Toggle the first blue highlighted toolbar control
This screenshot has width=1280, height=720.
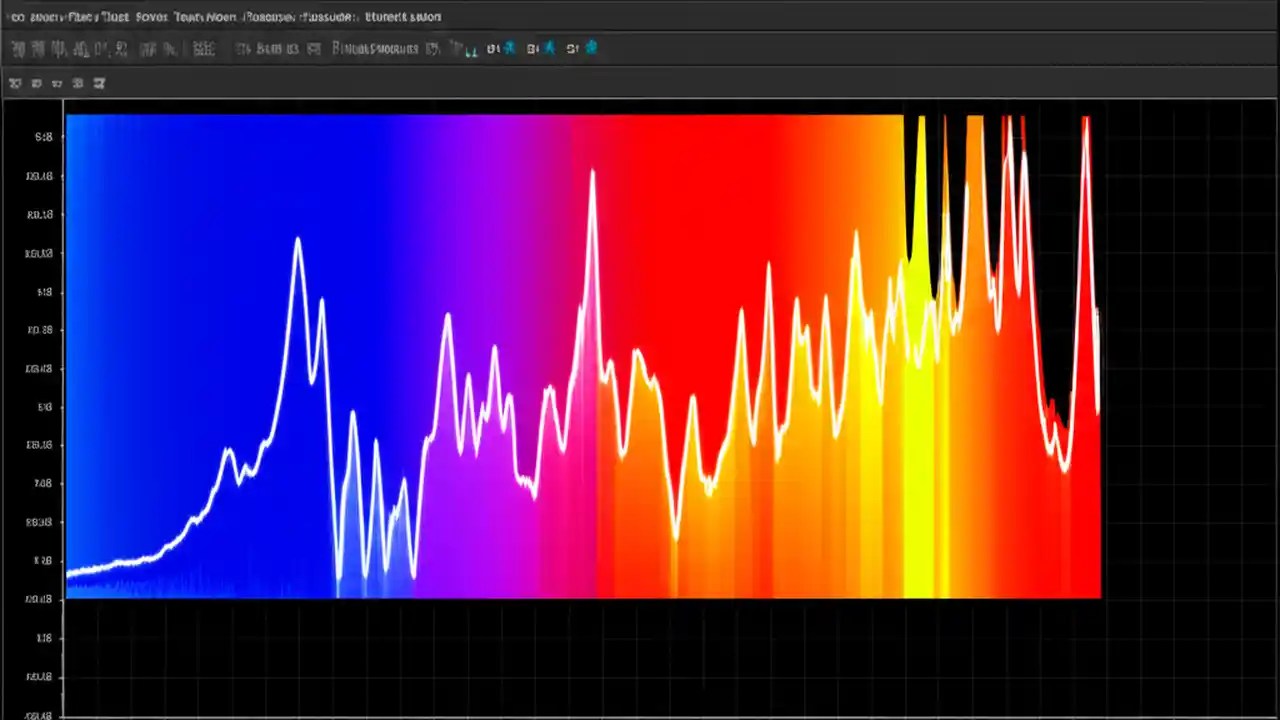510,48
